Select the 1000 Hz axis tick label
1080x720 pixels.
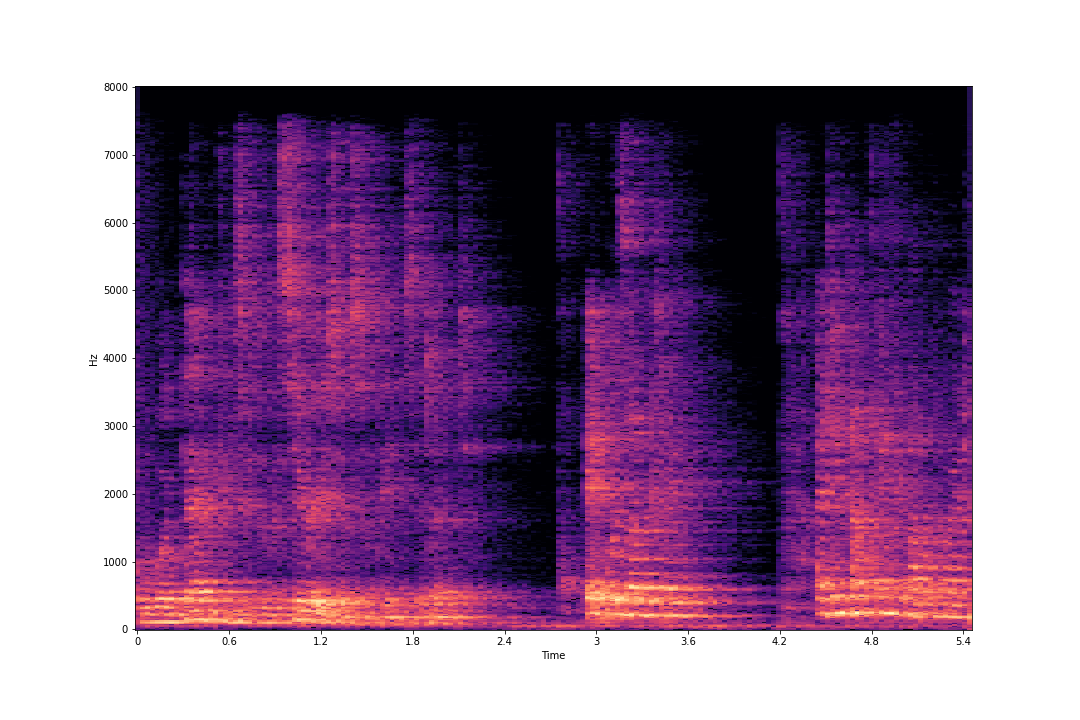118,562
